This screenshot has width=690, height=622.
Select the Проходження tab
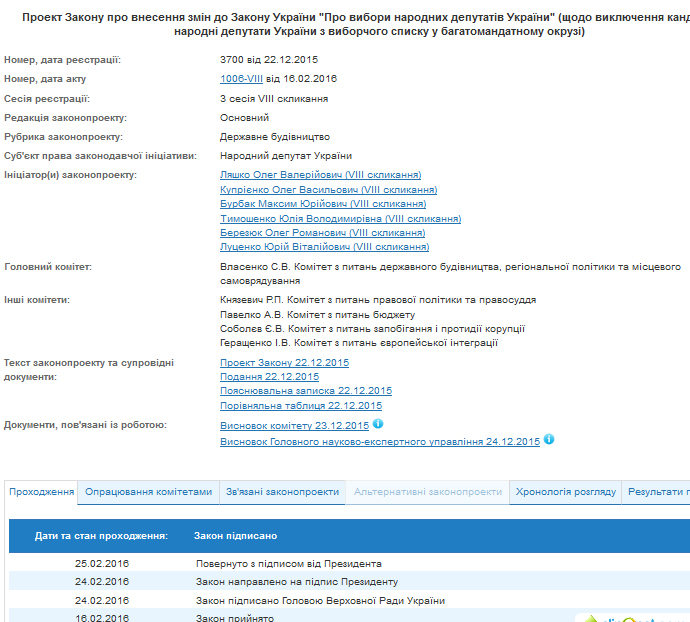tap(41, 492)
